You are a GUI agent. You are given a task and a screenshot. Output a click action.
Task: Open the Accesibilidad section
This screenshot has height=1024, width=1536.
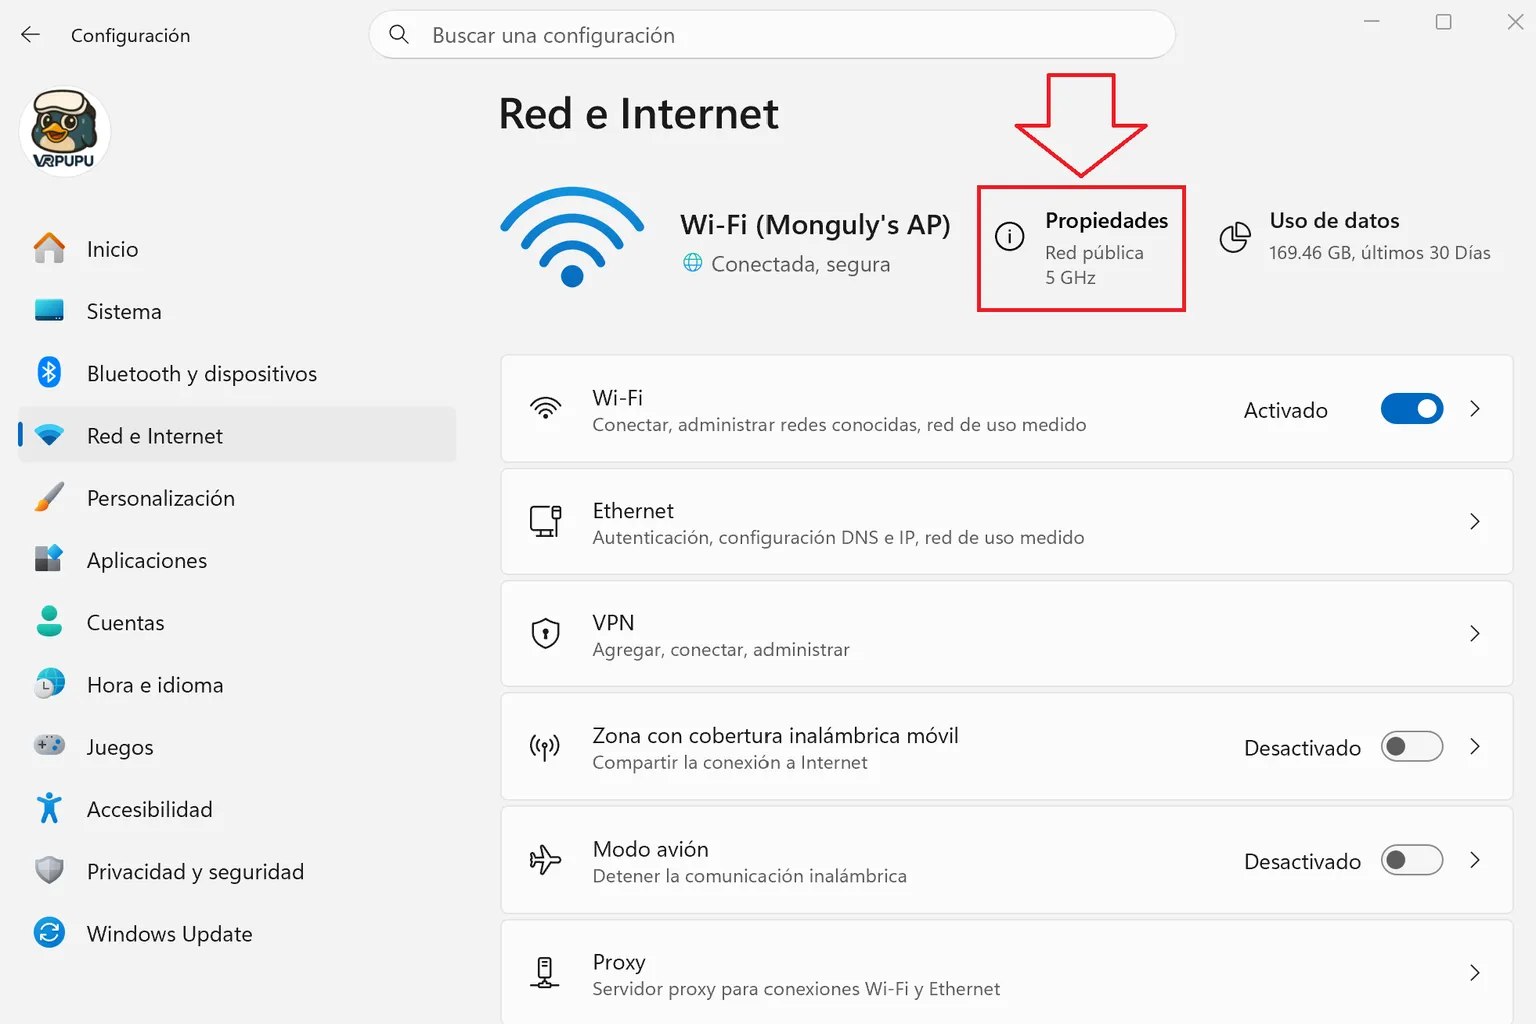pos(237,808)
